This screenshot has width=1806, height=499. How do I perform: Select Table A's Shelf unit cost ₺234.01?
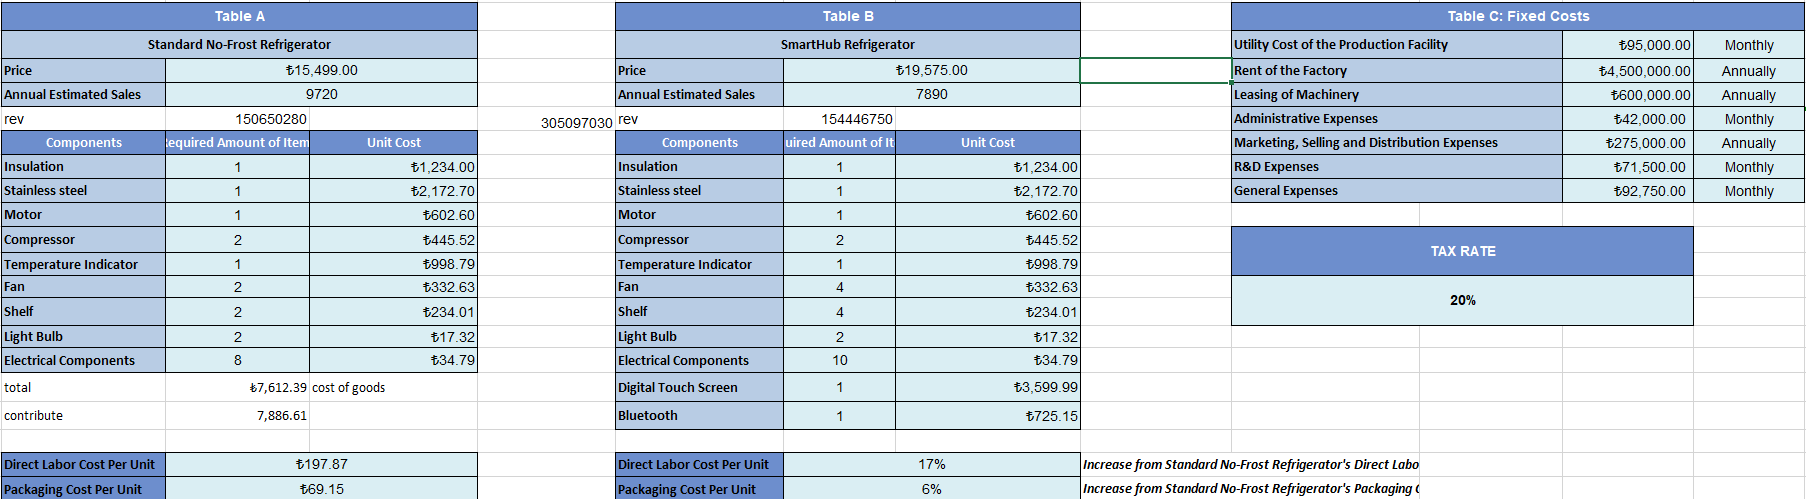pos(393,312)
